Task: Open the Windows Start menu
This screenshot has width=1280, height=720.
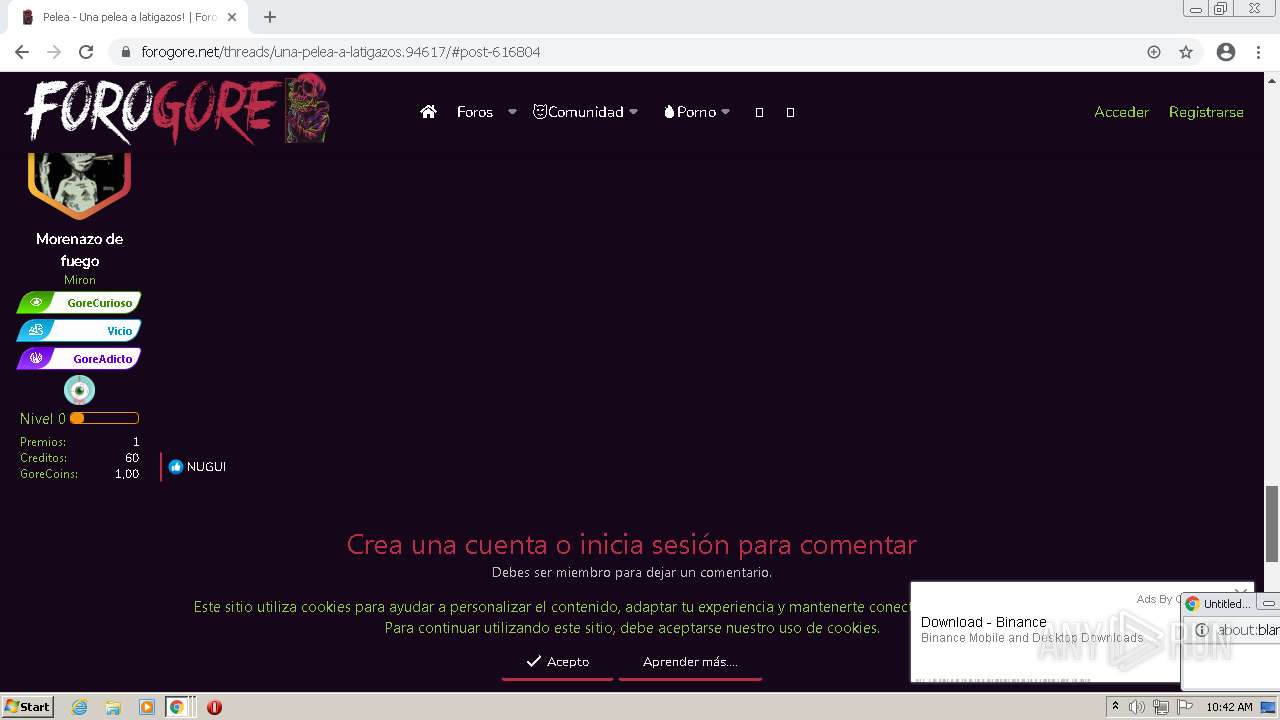Action: (28, 707)
